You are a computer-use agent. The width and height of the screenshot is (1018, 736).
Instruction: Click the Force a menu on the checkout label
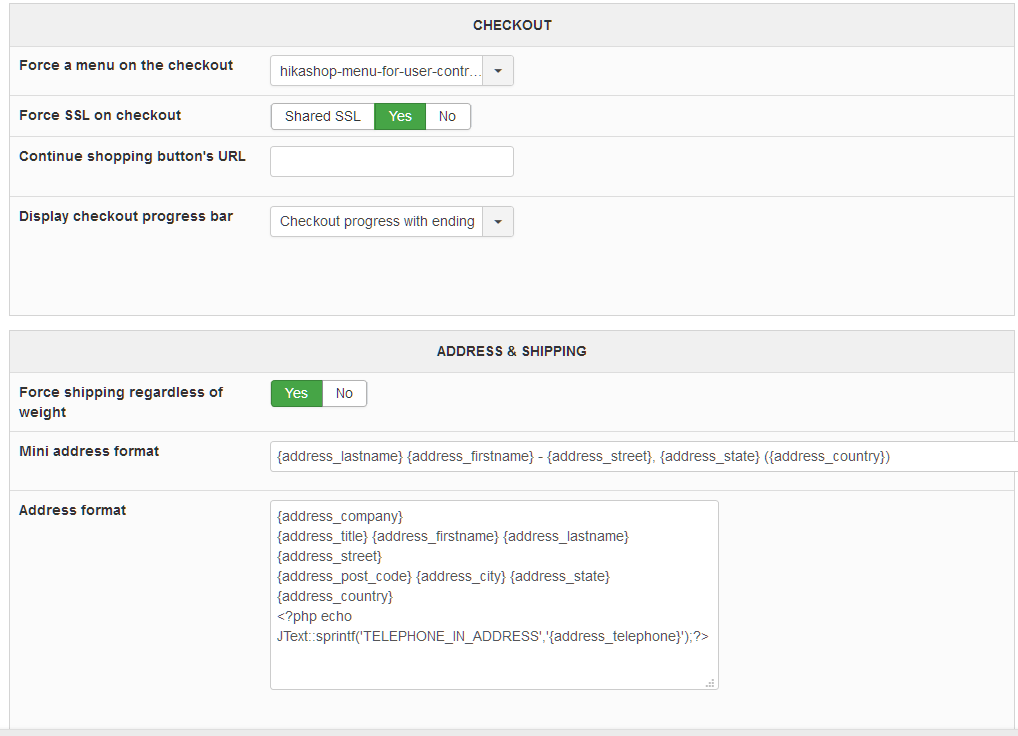click(126, 65)
